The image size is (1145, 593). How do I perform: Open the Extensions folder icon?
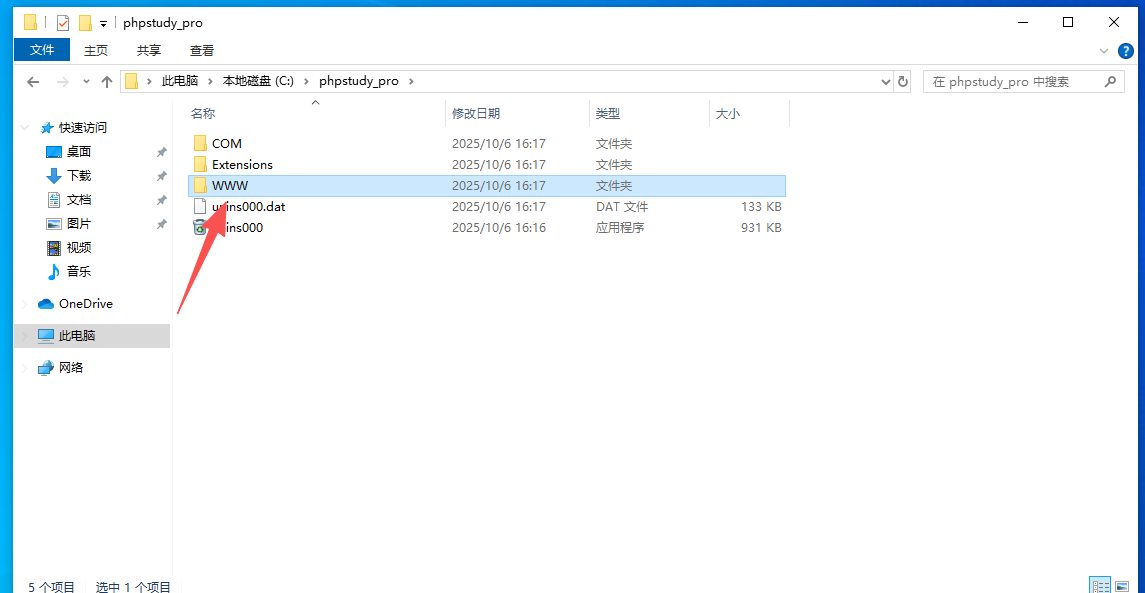[200, 164]
